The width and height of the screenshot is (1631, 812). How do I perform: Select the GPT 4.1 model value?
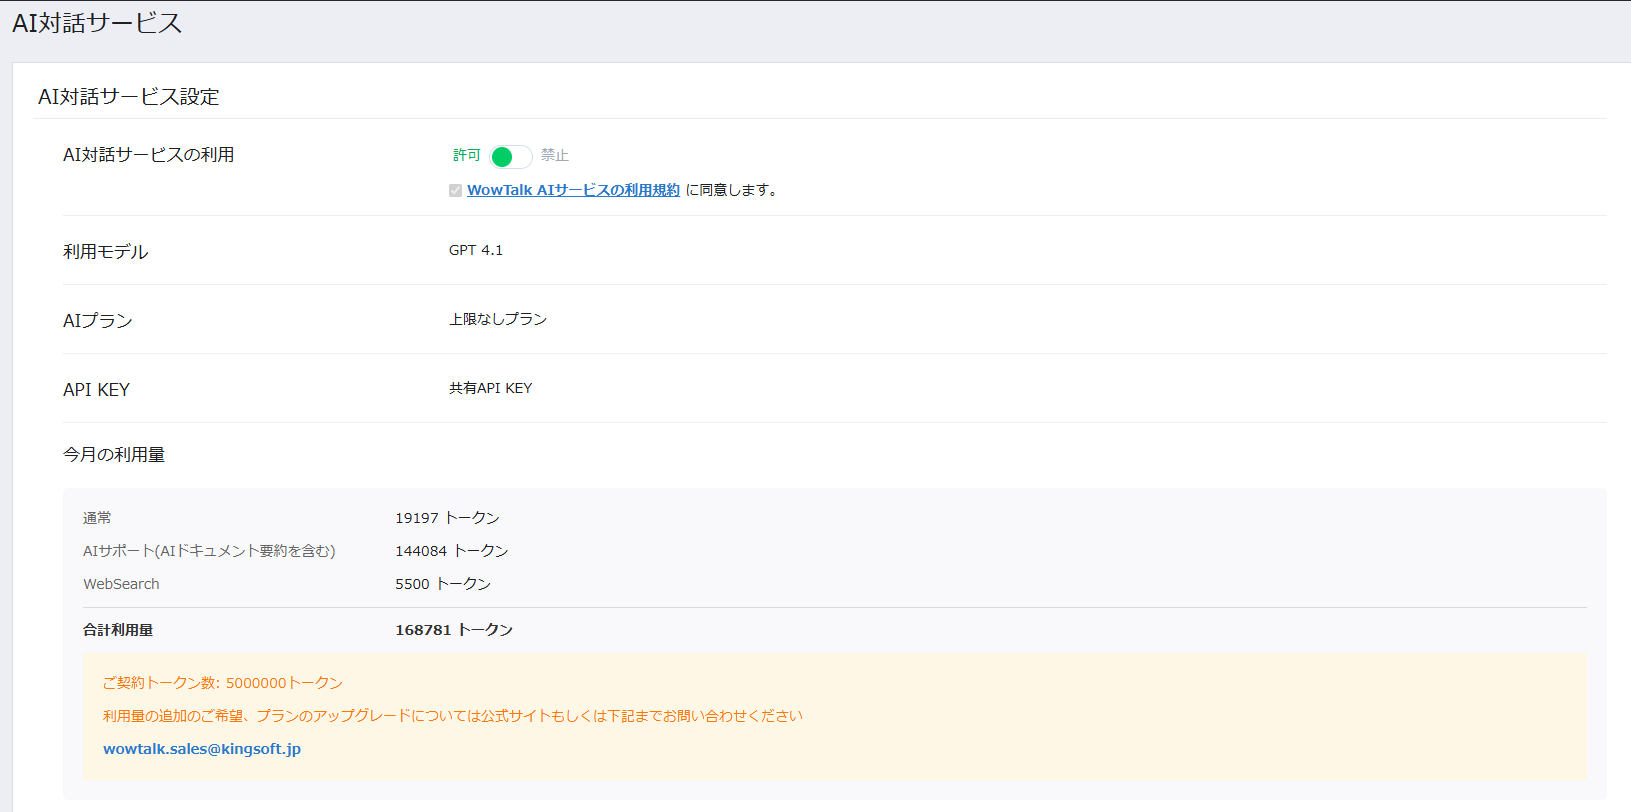tap(476, 250)
